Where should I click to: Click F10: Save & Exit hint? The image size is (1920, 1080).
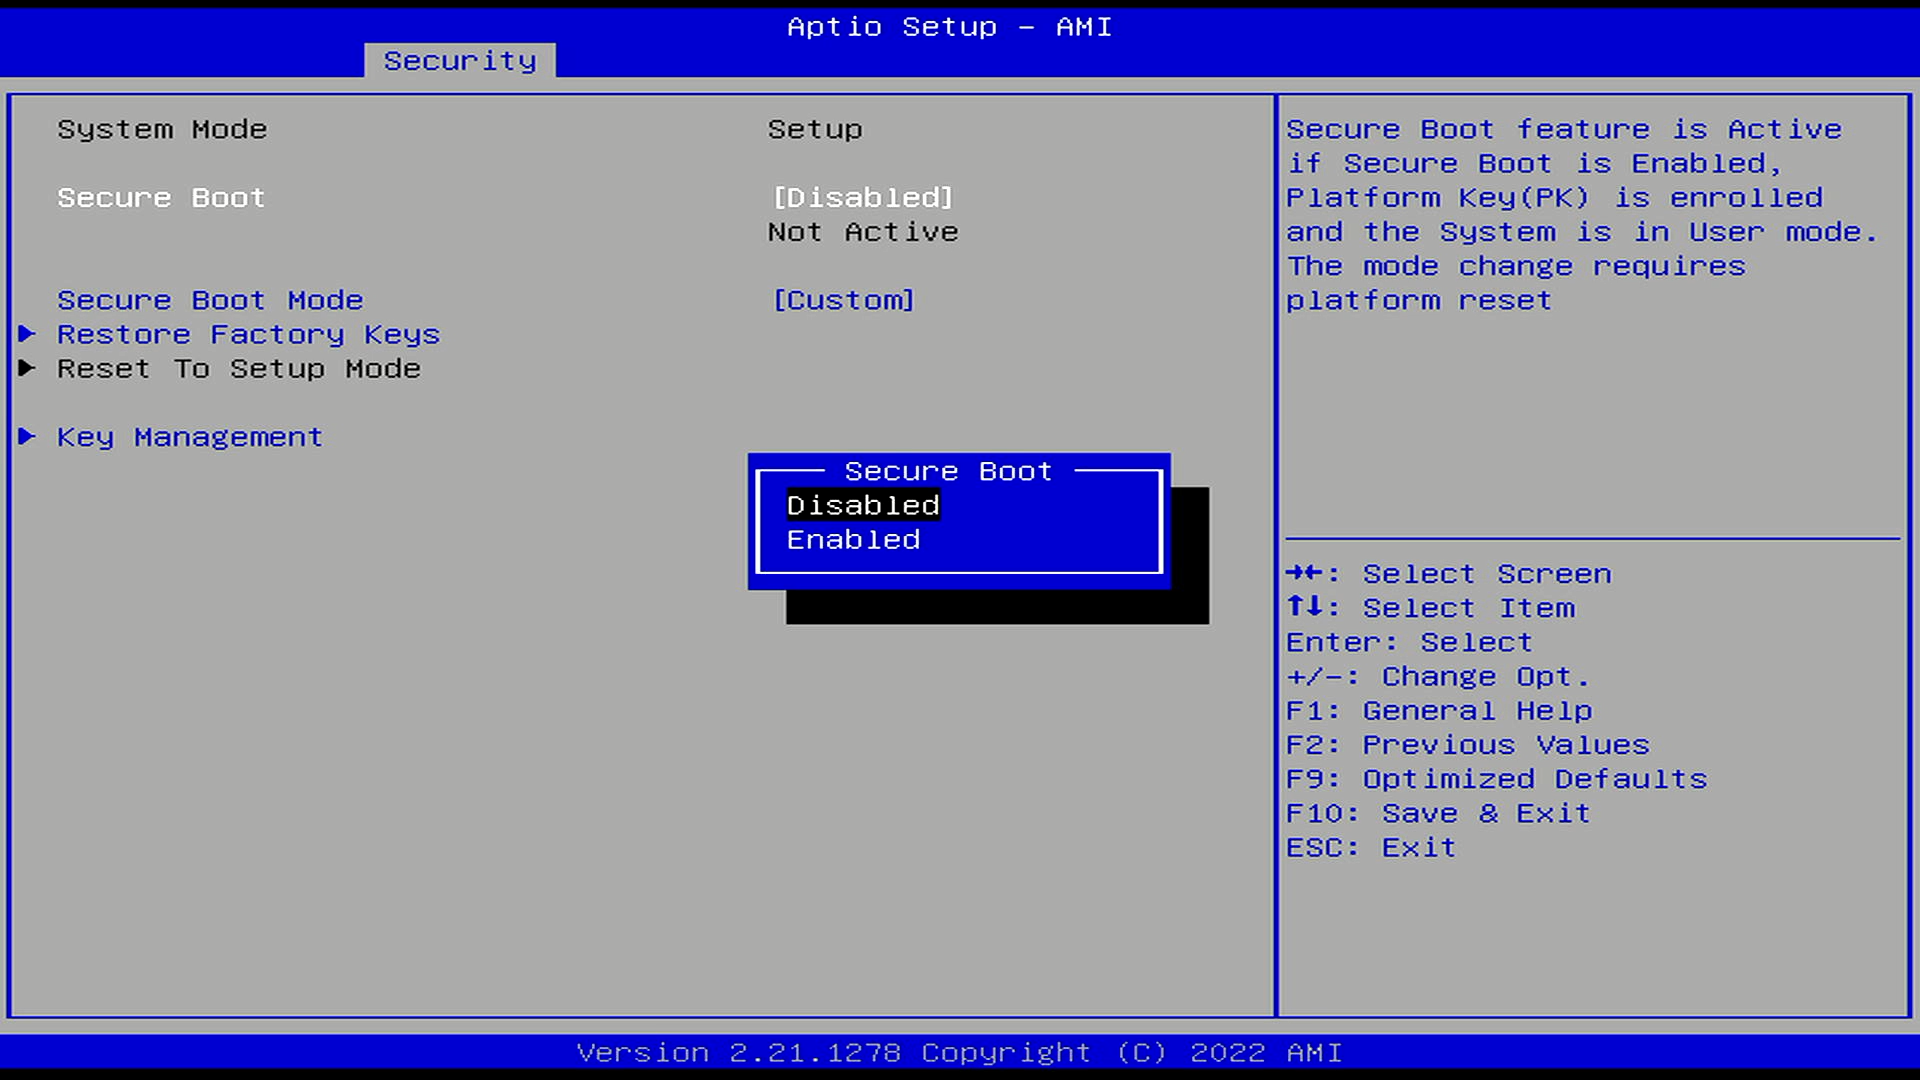coord(1437,813)
